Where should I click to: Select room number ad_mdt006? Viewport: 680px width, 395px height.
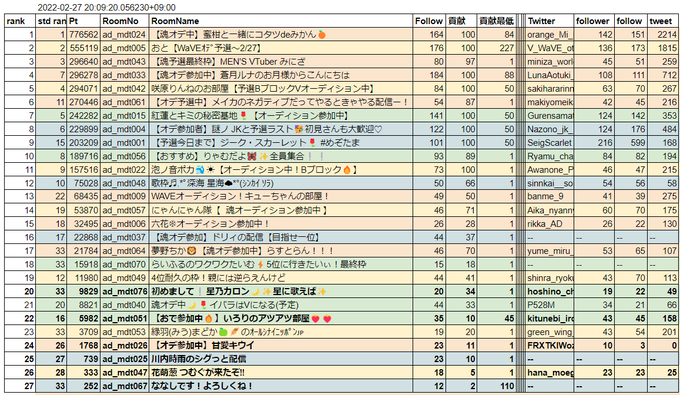pyautogui.click(x=124, y=224)
